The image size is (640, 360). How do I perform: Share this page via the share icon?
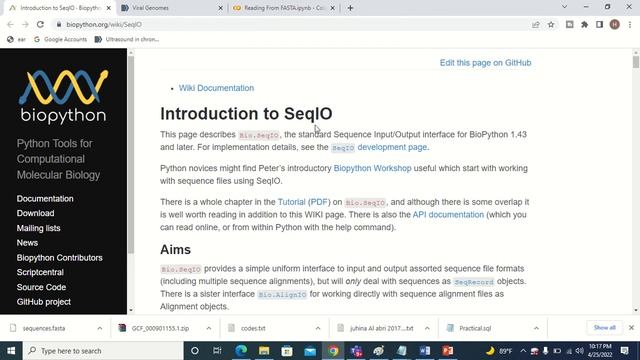coord(536,24)
